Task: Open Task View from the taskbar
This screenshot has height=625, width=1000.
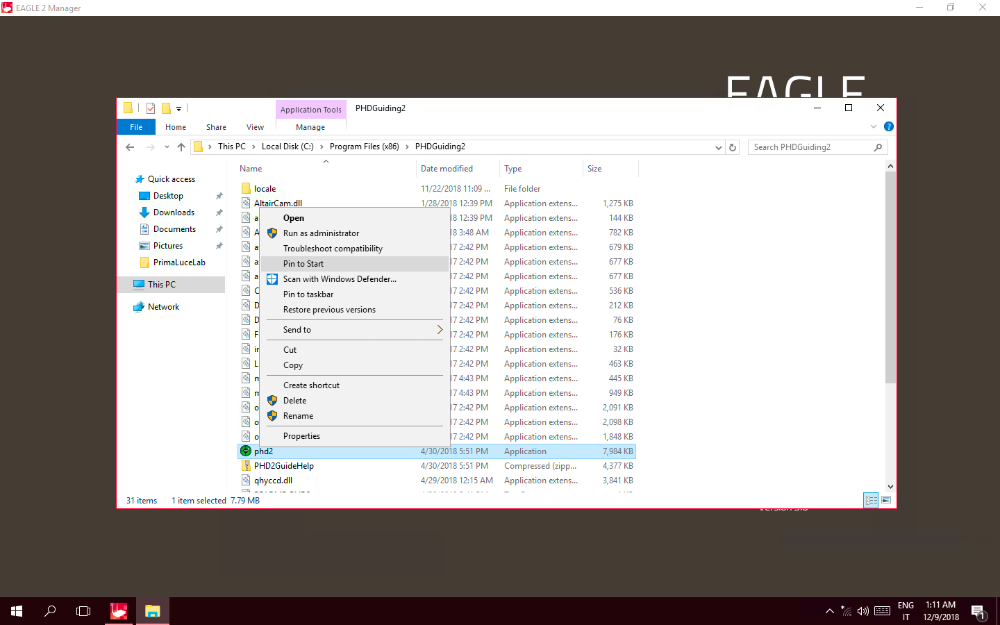Action: [83, 611]
